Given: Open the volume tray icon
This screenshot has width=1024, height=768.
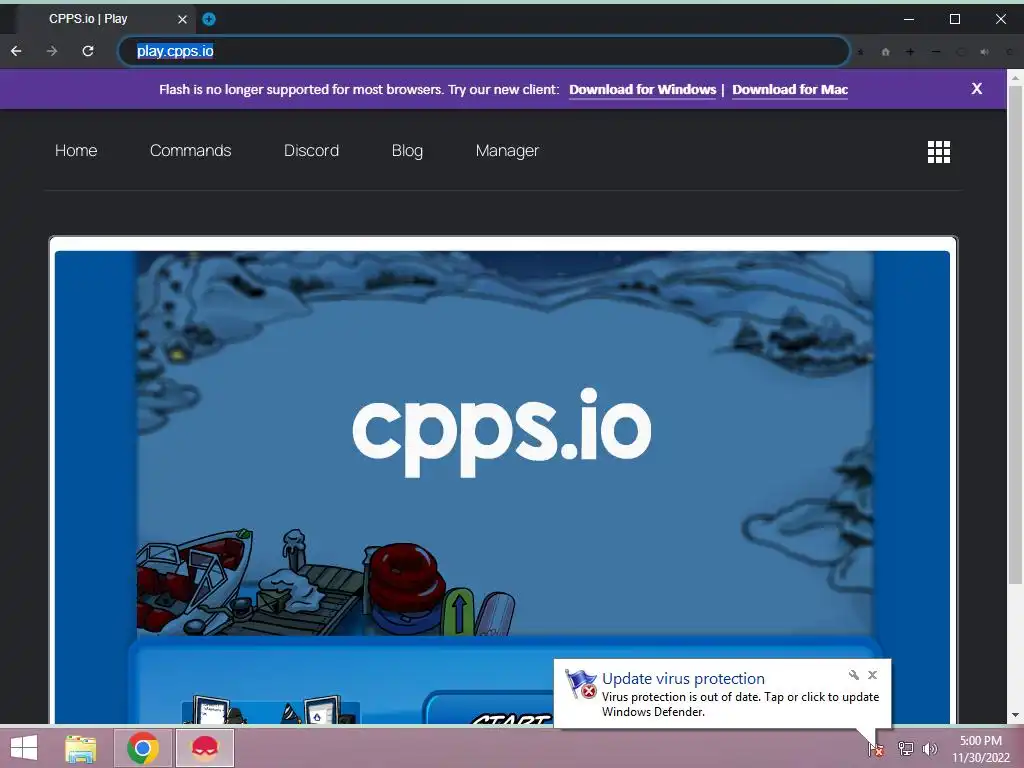Looking at the screenshot, I should (x=930, y=749).
